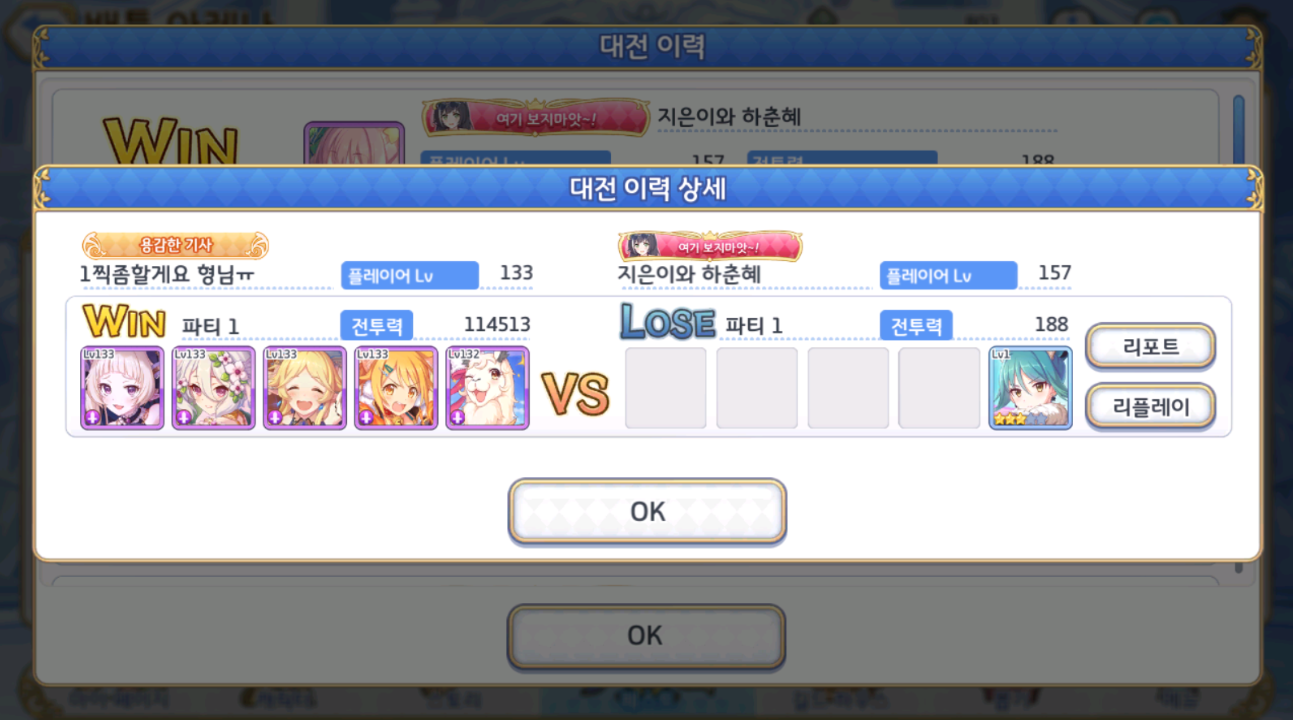Viewport: 1293px width, 720px height.
Task: Play the match with 리플레이 button
Action: 1151,406
